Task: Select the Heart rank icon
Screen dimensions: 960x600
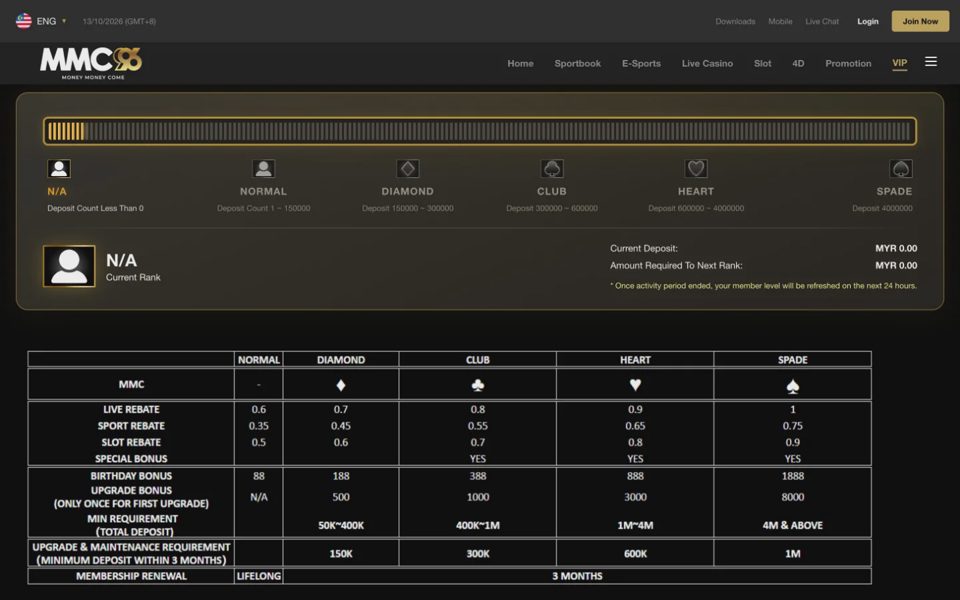Action: coord(696,168)
